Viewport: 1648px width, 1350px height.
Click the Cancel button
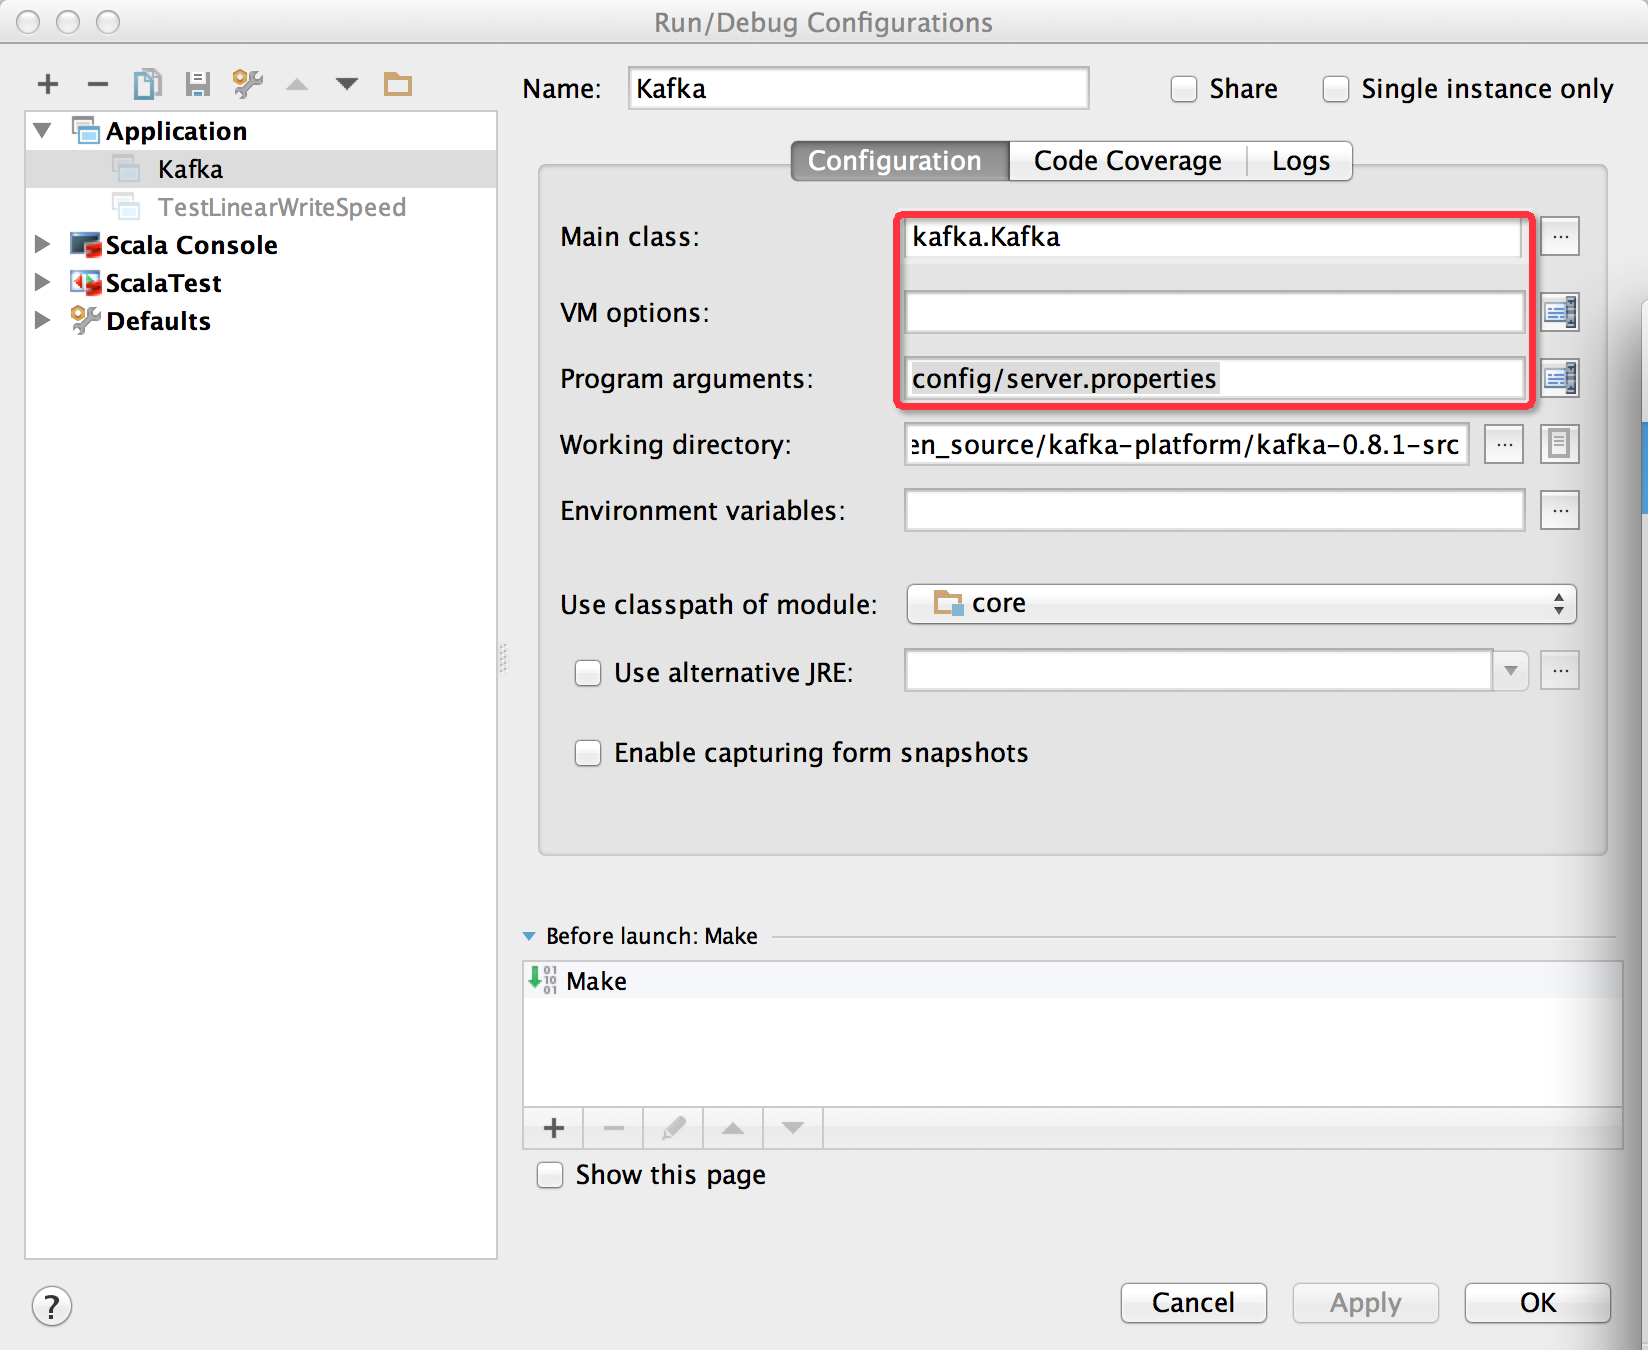point(1194,1303)
